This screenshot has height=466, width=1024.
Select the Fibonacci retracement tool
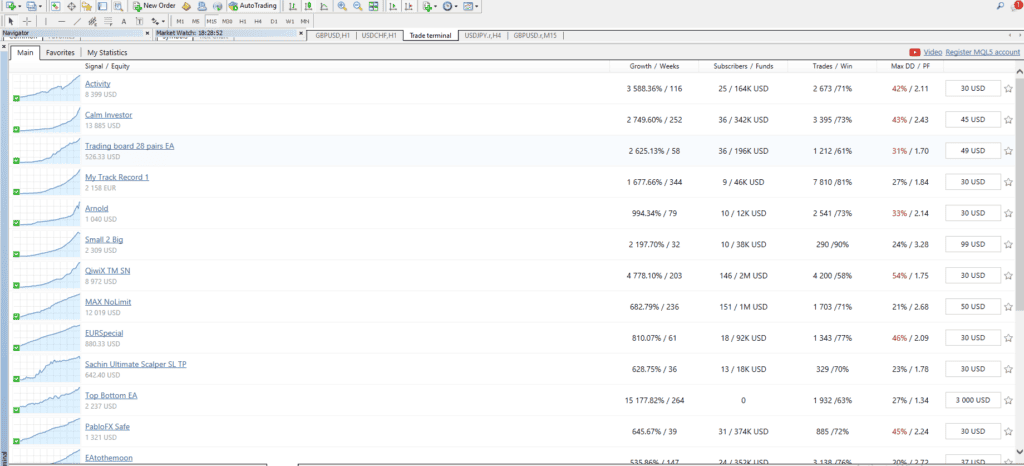click(108, 22)
